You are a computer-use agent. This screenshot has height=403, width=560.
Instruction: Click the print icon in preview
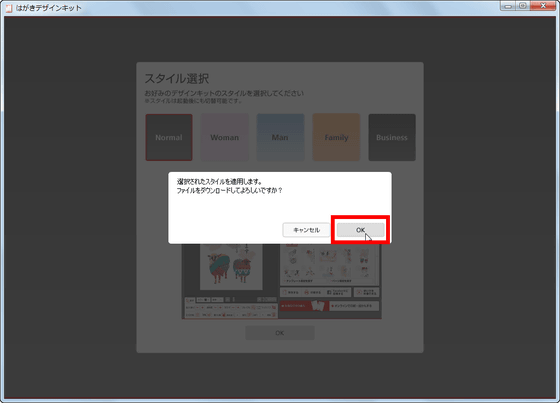coord(306,292)
